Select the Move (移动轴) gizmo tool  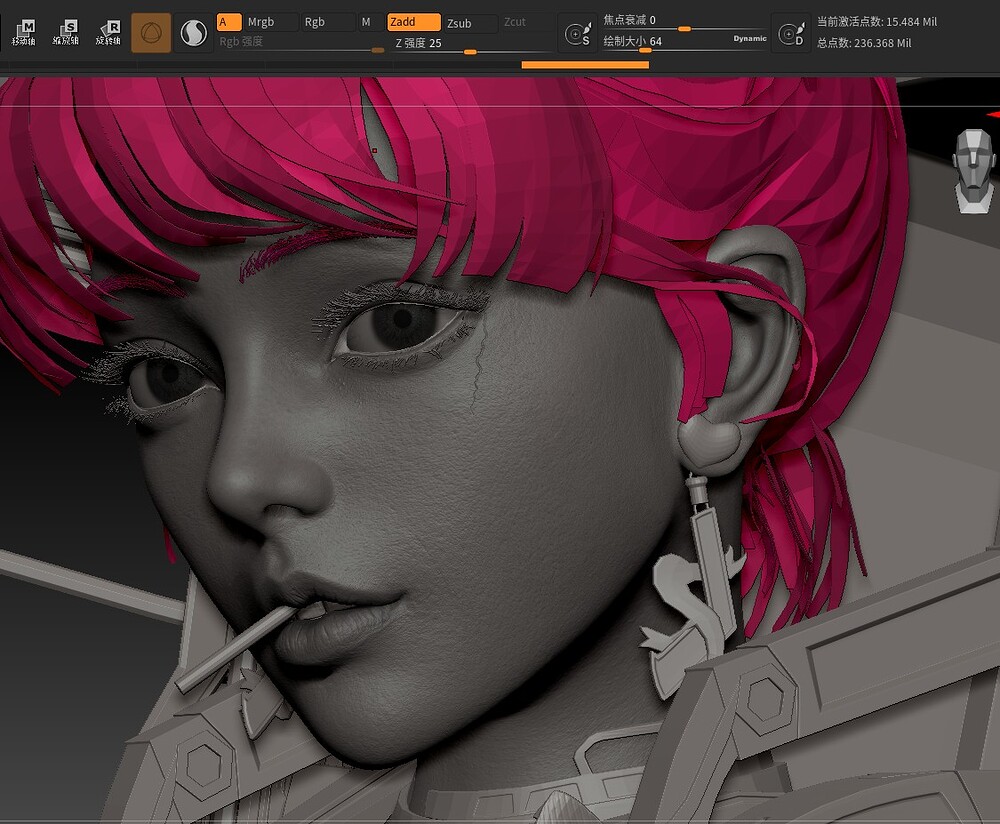tap(24, 33)
